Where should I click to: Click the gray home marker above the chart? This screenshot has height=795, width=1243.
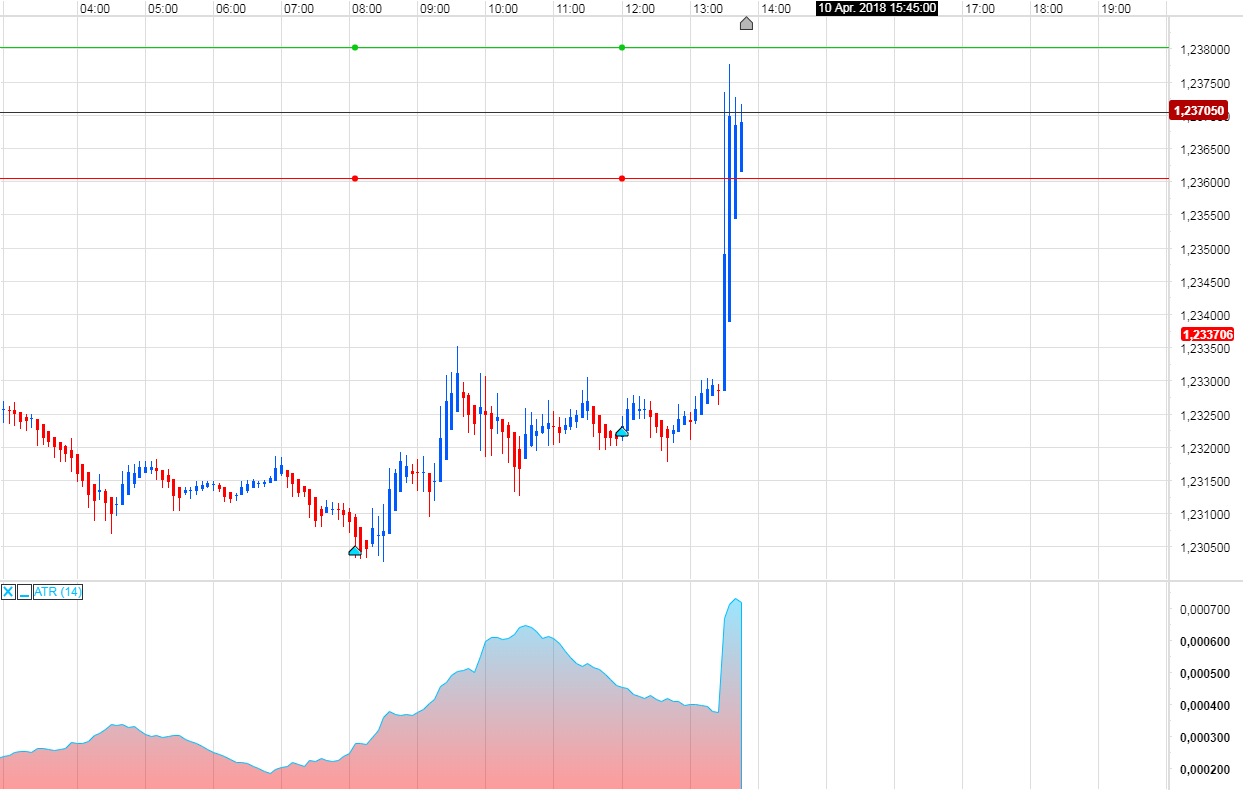746,24
